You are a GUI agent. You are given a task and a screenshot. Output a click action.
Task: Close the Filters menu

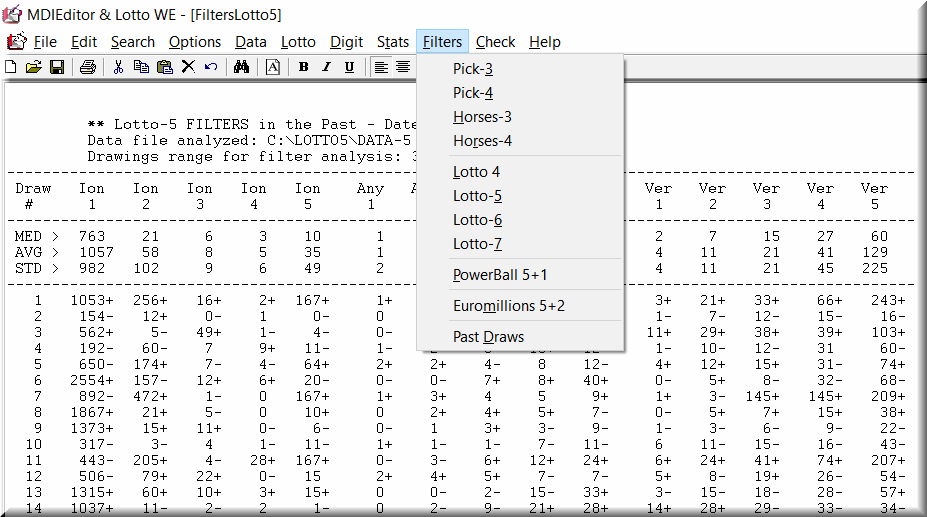442,42
